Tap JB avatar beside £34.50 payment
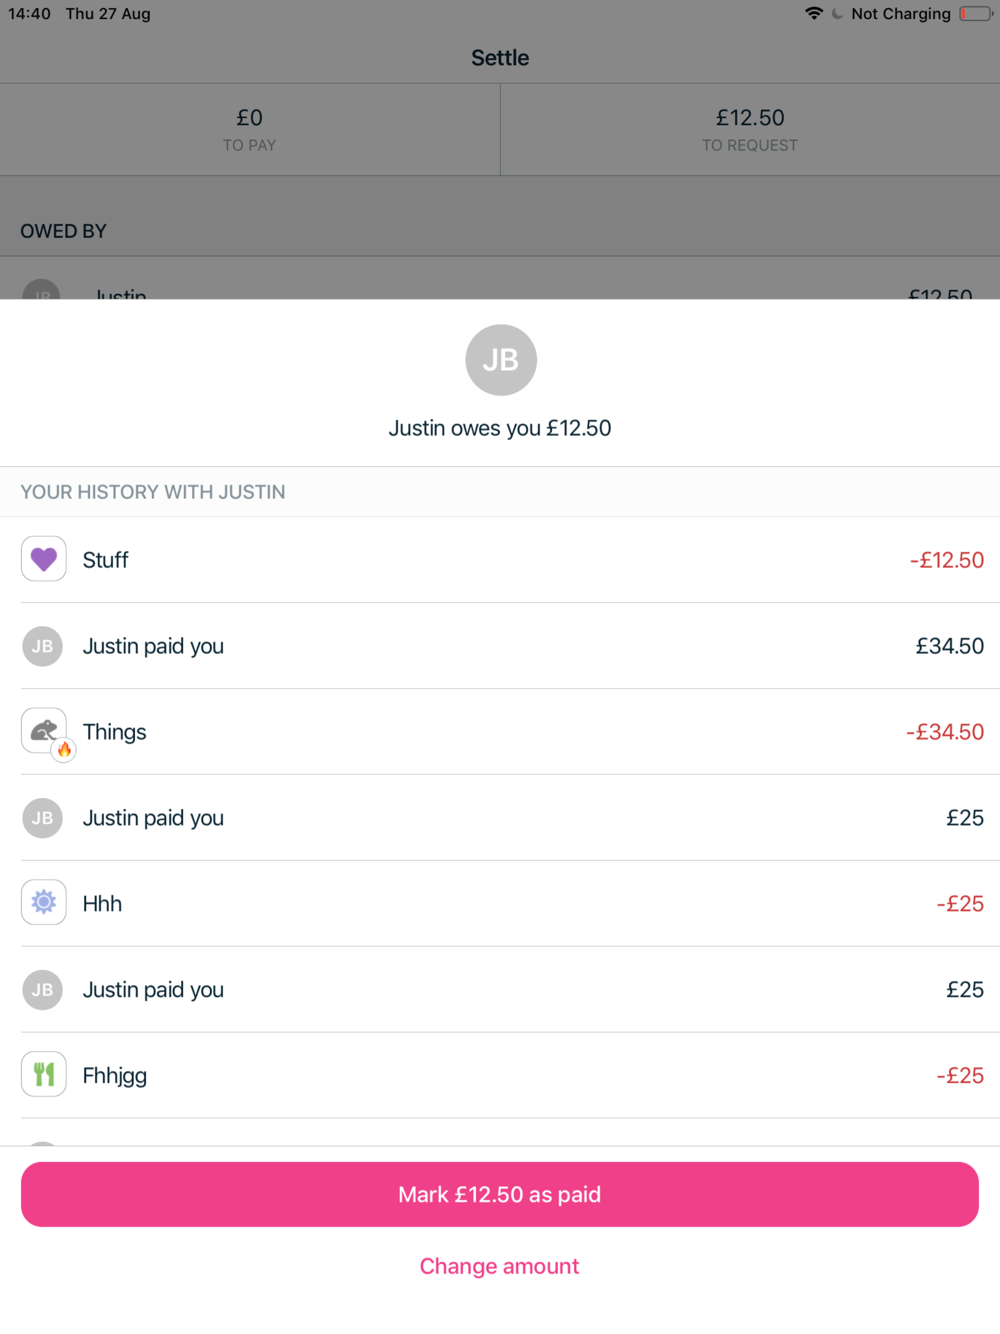Screen dimensions: 1000x1334 43,646
